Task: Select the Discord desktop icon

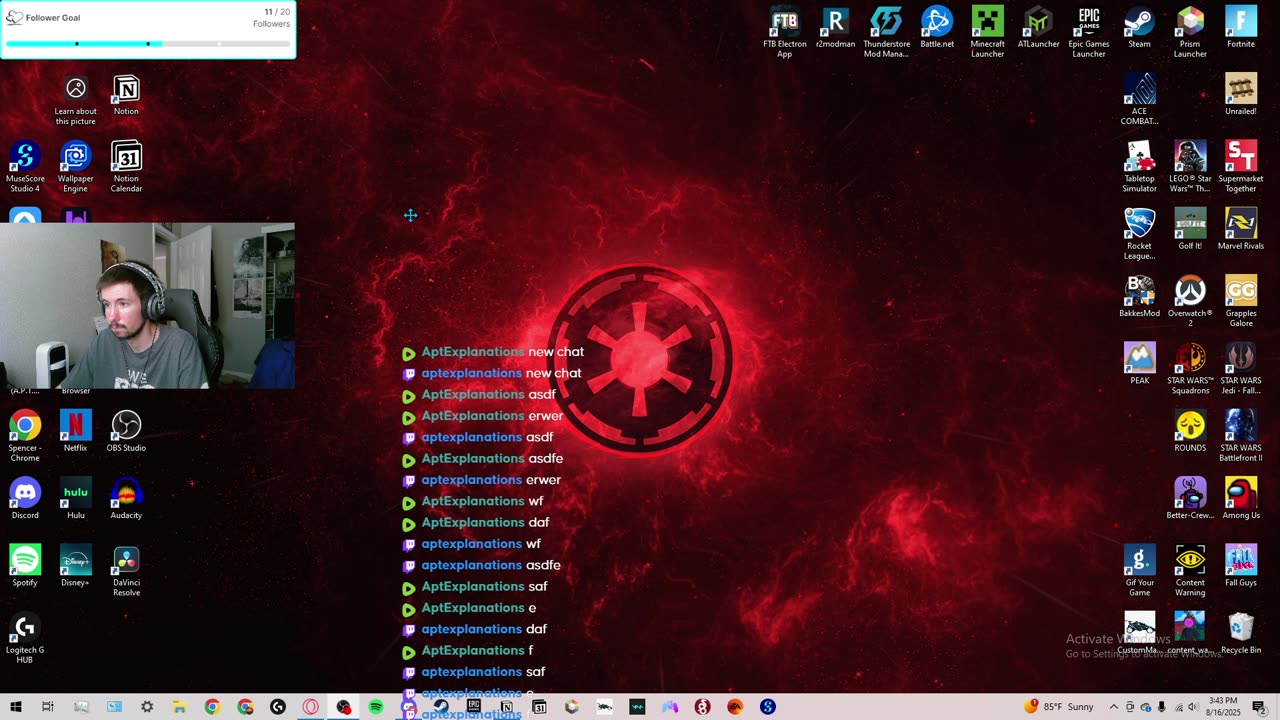Action: pos(25,498)
